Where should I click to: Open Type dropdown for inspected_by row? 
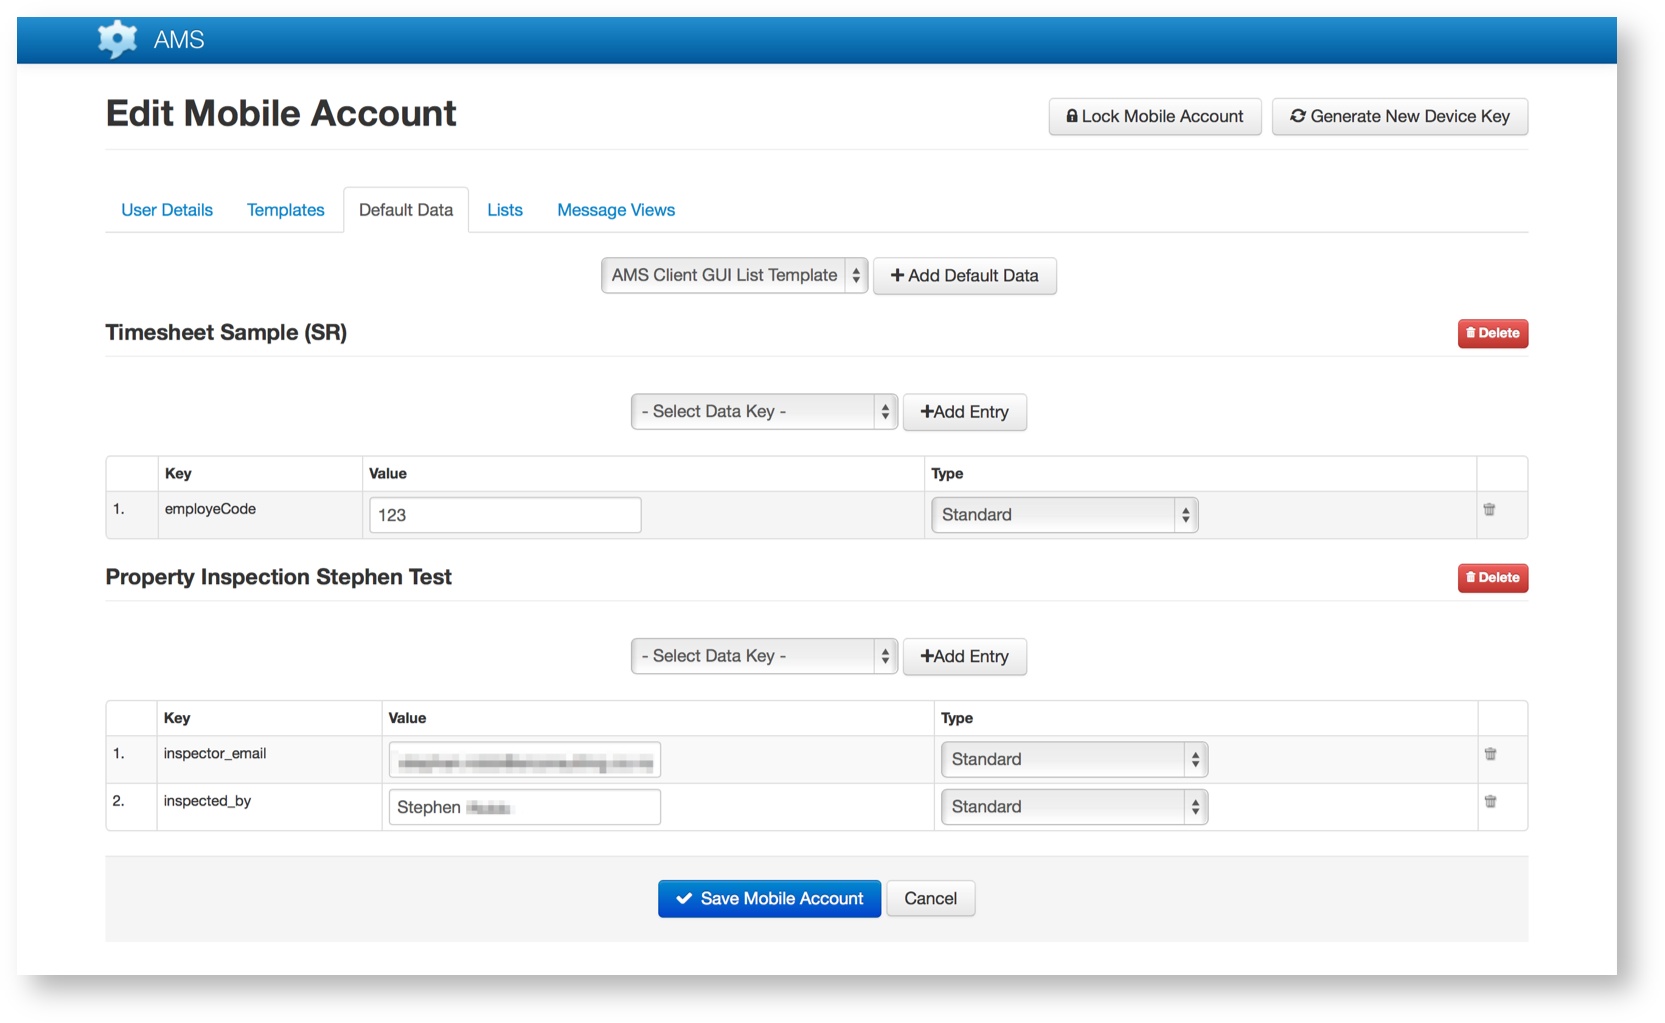[x=1073, y=807]
